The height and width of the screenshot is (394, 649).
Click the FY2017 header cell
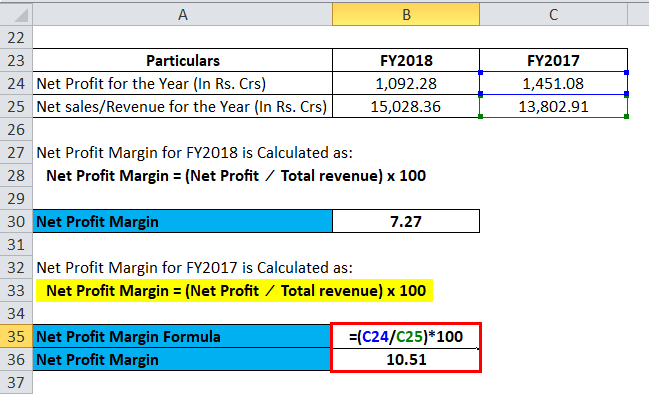[x=553, y=60]
